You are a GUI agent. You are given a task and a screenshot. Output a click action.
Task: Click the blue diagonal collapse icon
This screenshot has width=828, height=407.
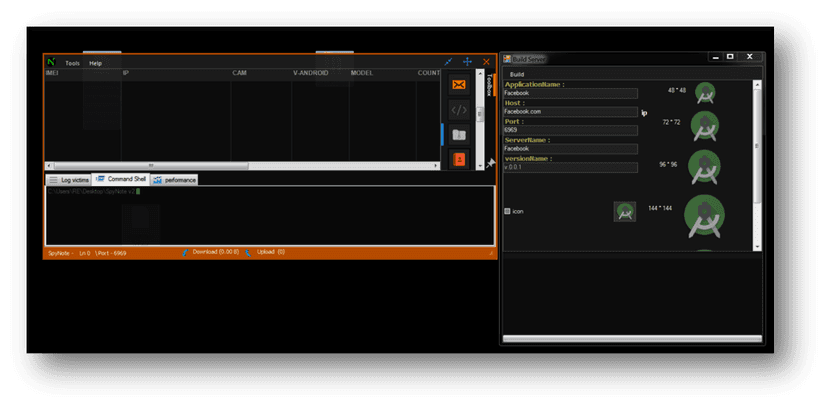pyautogui.click(x=448, y=62)
